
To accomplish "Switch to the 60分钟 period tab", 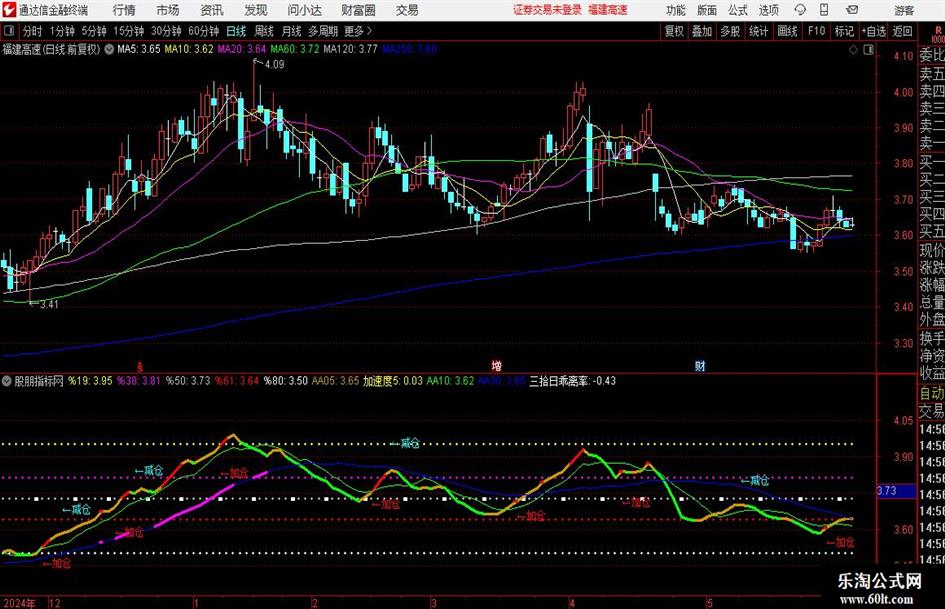I will pyautogui.click(x=203, y=31).
